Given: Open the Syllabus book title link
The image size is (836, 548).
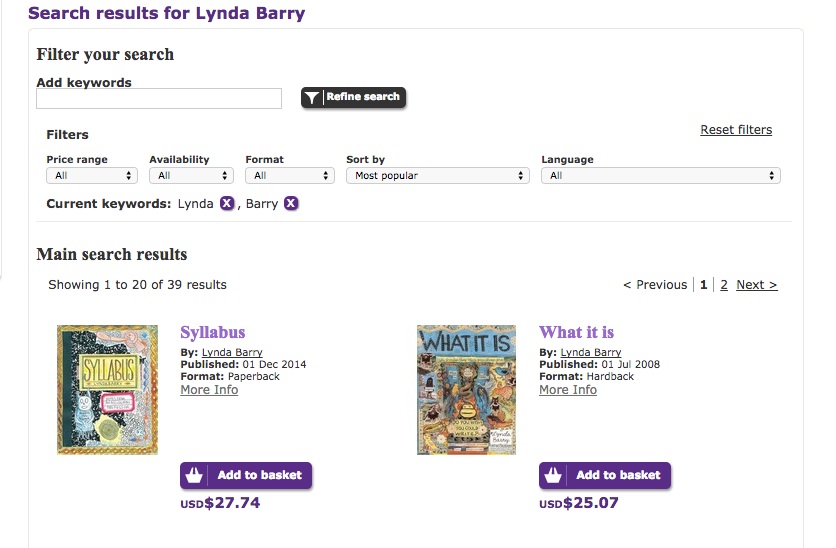Looking at the screenshot, I should pos(212,333).
